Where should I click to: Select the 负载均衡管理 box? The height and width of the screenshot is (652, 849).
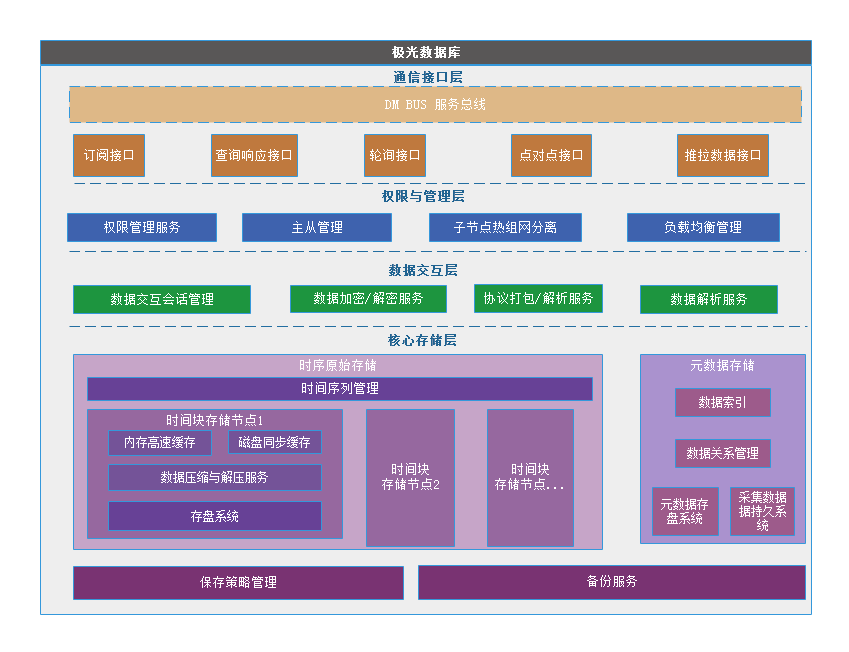(703, 227)
